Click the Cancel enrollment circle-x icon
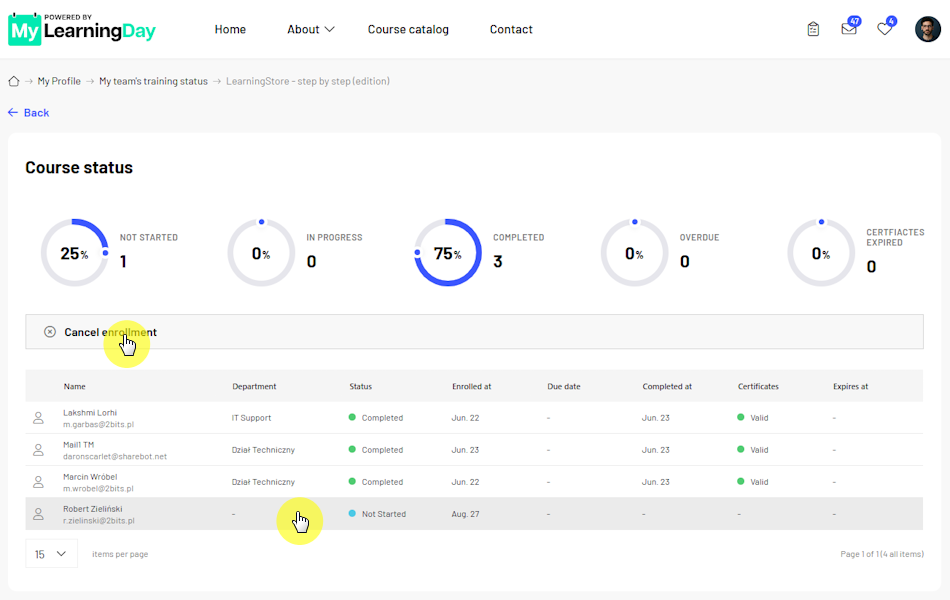Viewport: 950px width, 600px height. [x=50, y=332]
